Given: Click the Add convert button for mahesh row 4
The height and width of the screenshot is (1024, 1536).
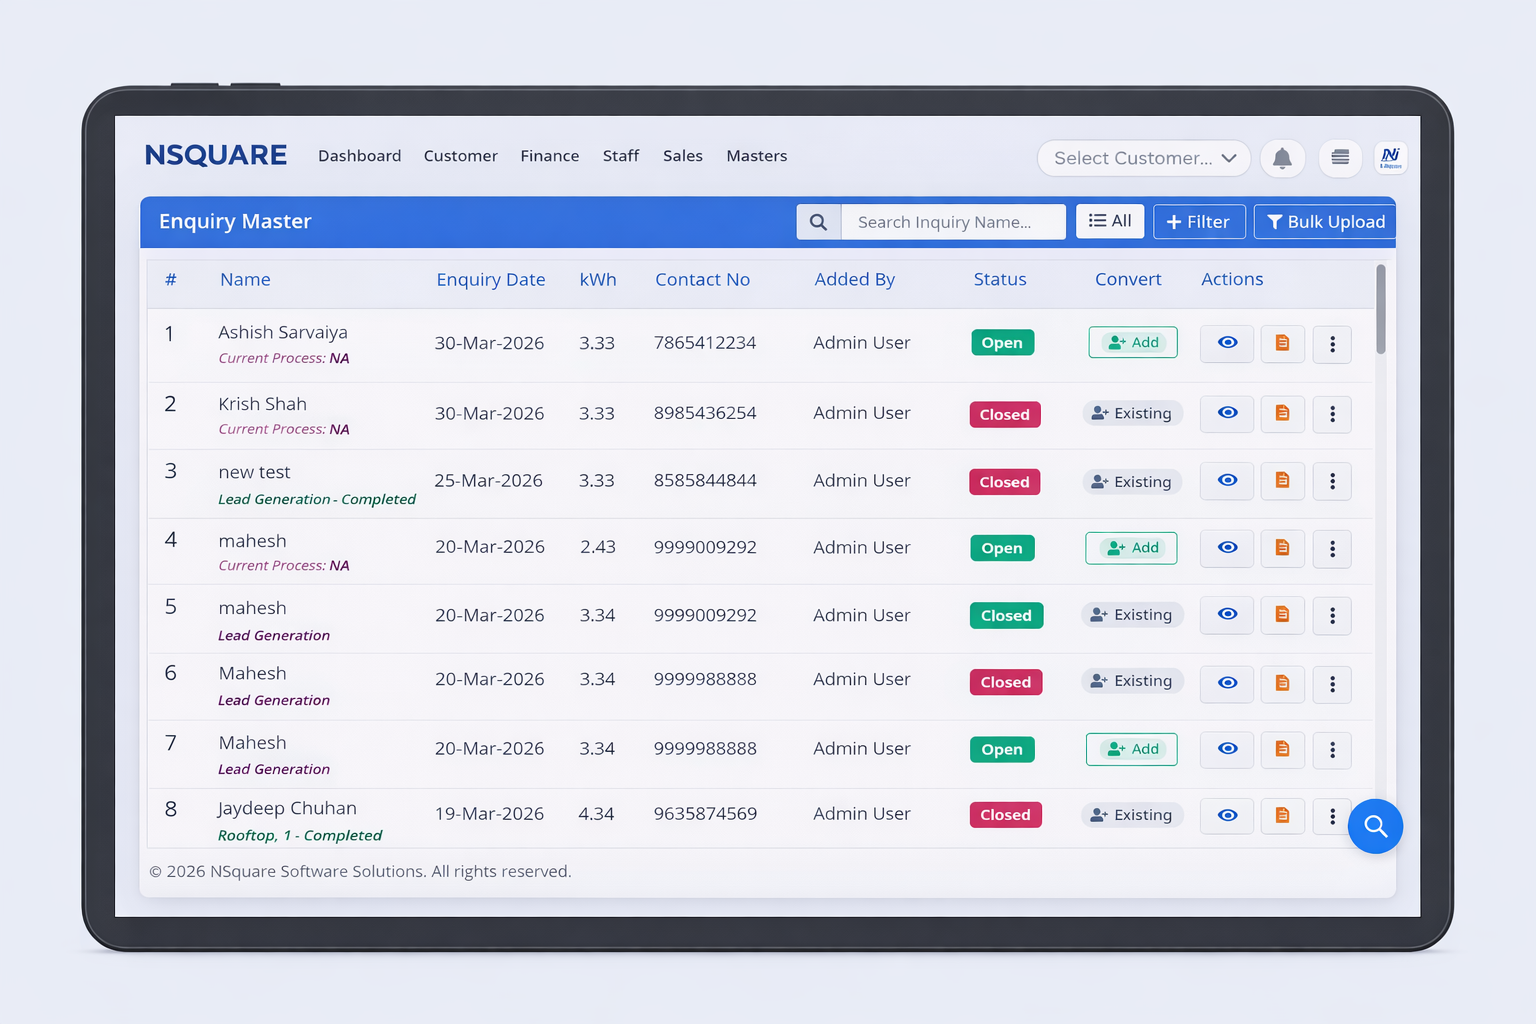Looking at the screenshot, I should coord(1131,548).
